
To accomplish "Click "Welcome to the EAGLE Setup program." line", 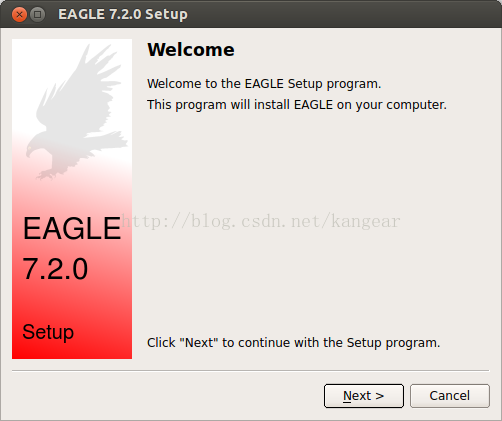I will [x=264, y=84].
